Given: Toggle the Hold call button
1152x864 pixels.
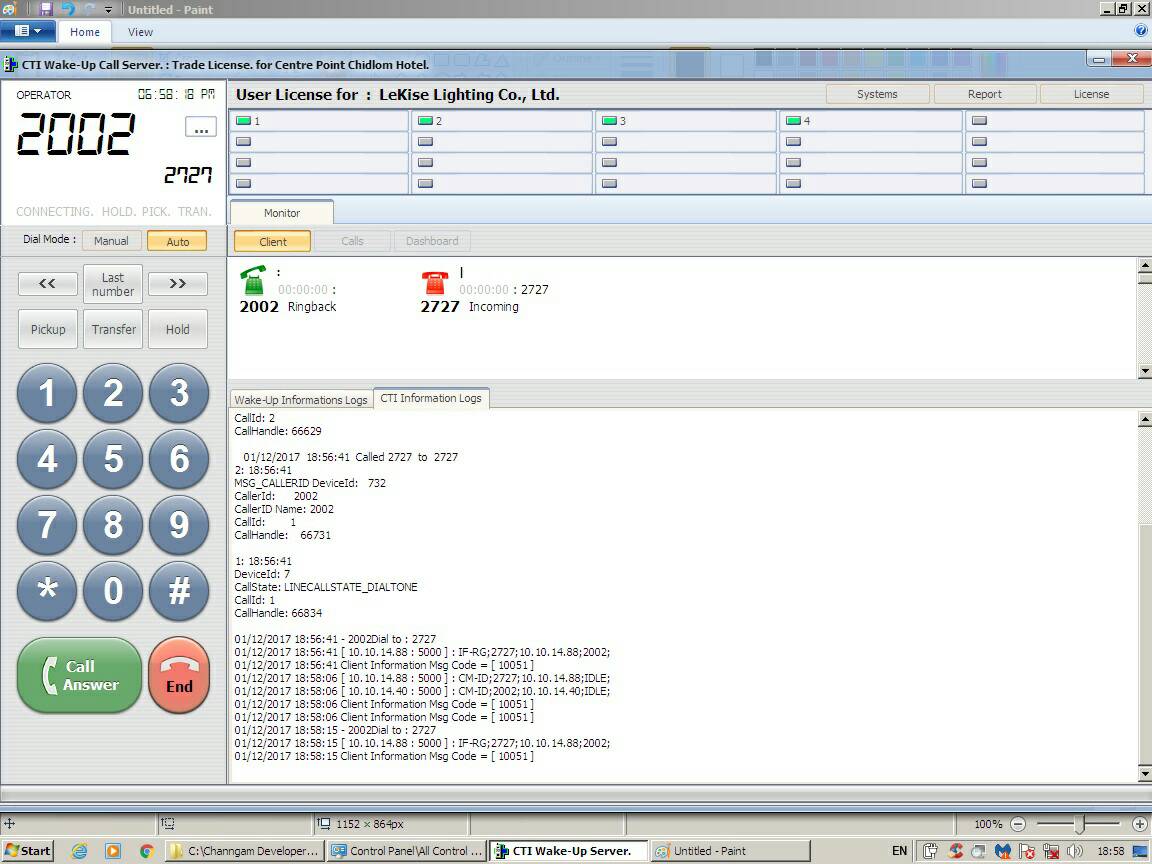Looking at the screenshot, I should click(x=178, y=329).
